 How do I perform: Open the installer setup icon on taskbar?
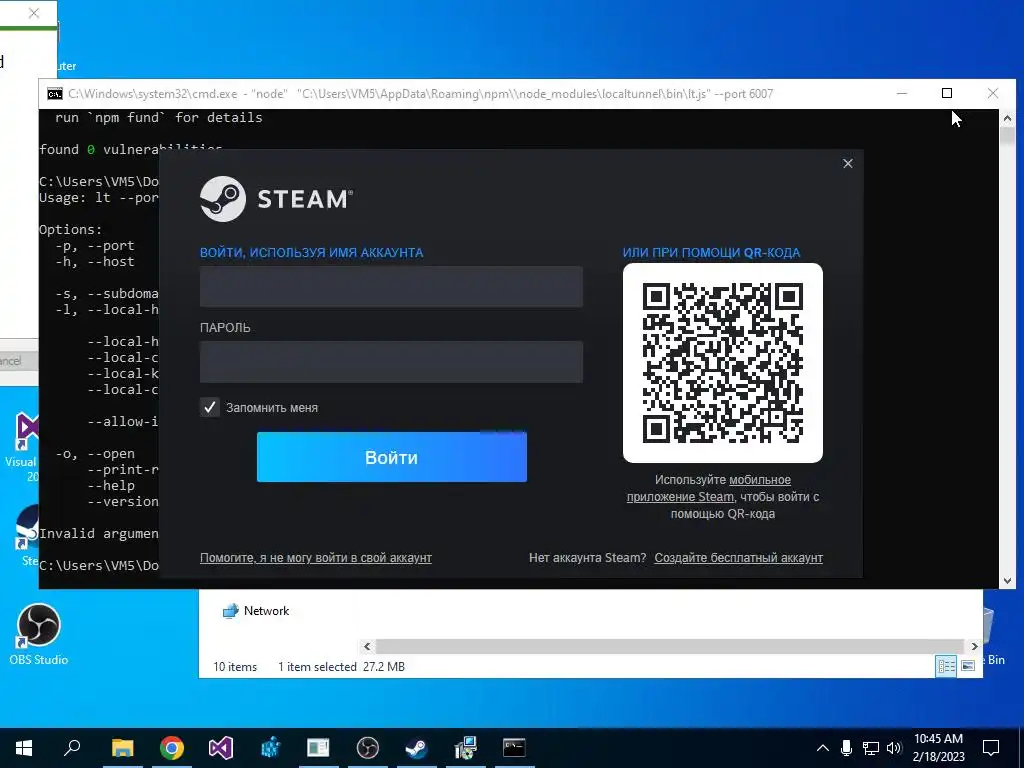465,748
